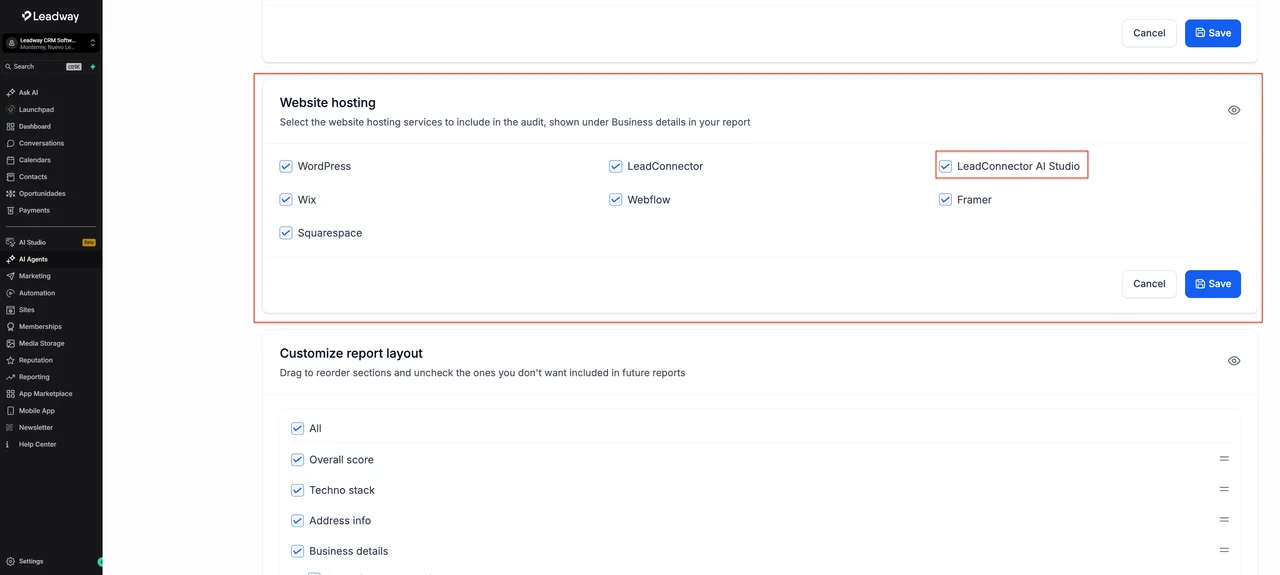Screen dimensions: 1280x575
Task: Grab the reorder handle for Overall score
Action: (1224, 459)
